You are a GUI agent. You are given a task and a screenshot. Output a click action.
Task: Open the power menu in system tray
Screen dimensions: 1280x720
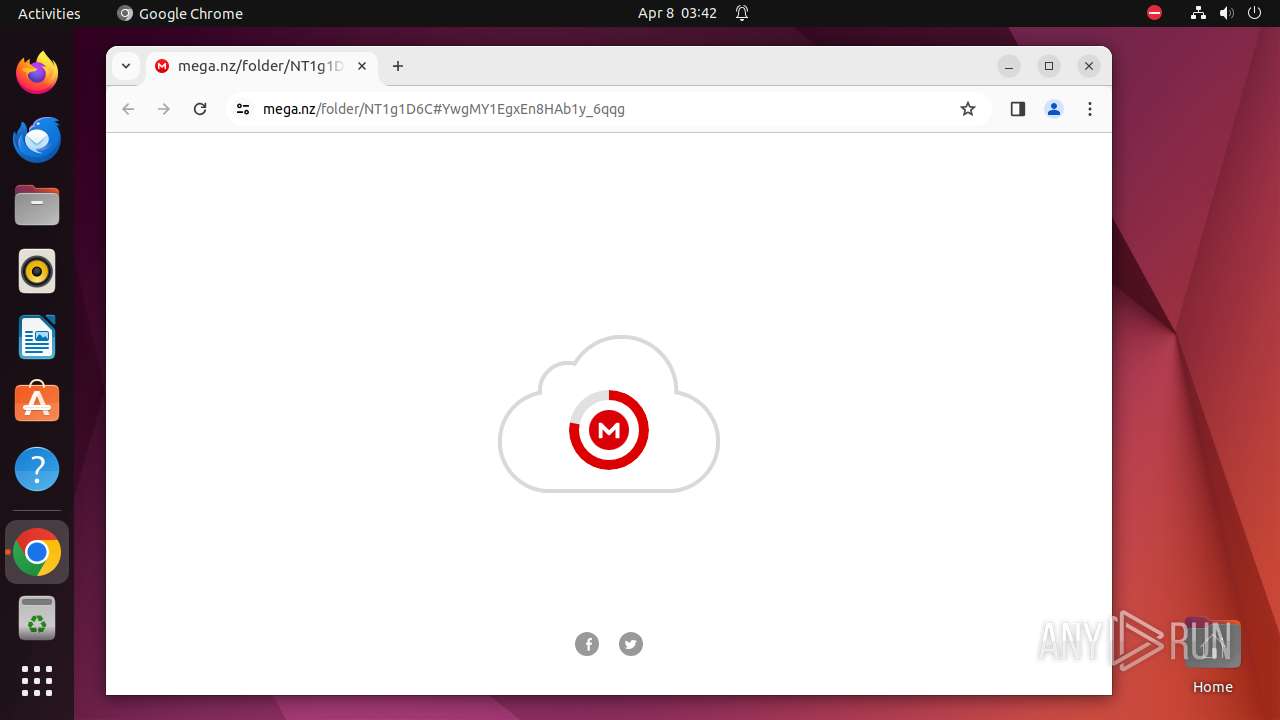(x=1254, y=13)
